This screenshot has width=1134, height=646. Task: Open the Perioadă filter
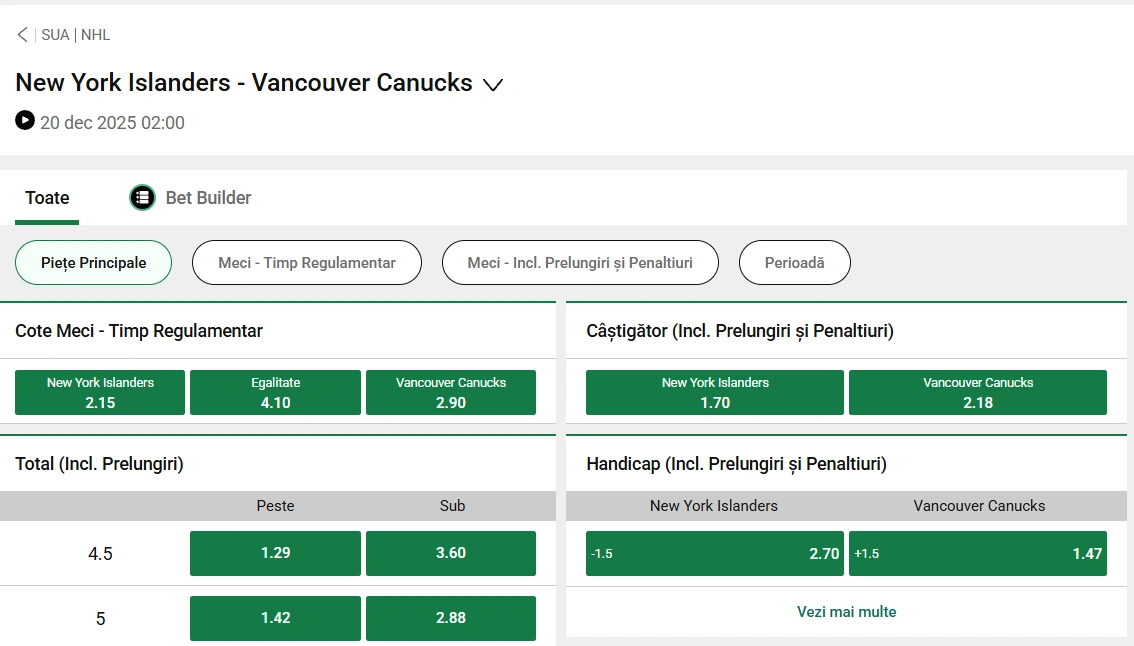[794, 262]
